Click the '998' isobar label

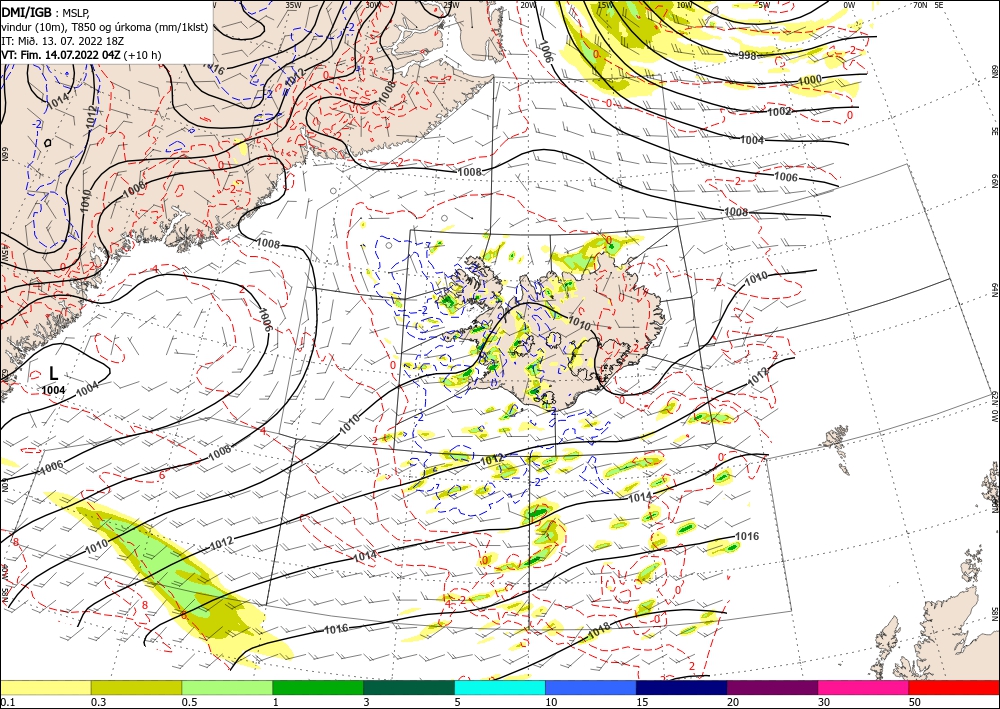click(x=747, y=56)
